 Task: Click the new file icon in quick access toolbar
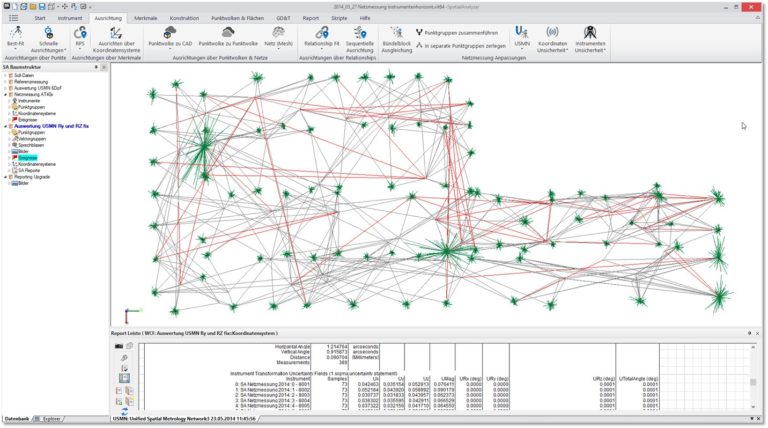coord(15,7)
